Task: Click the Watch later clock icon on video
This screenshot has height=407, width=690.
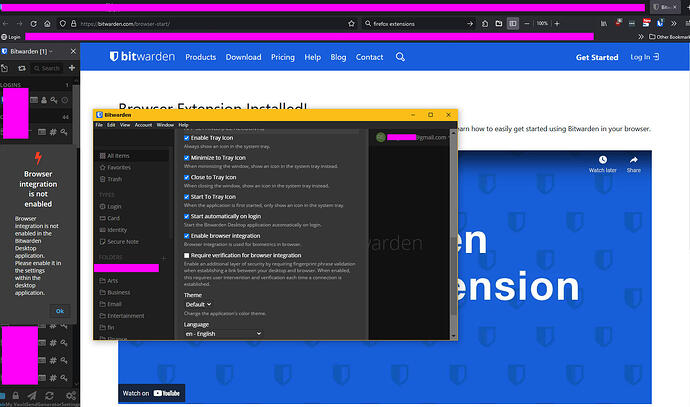Action: pyautogui.click(x=602, y=160)
